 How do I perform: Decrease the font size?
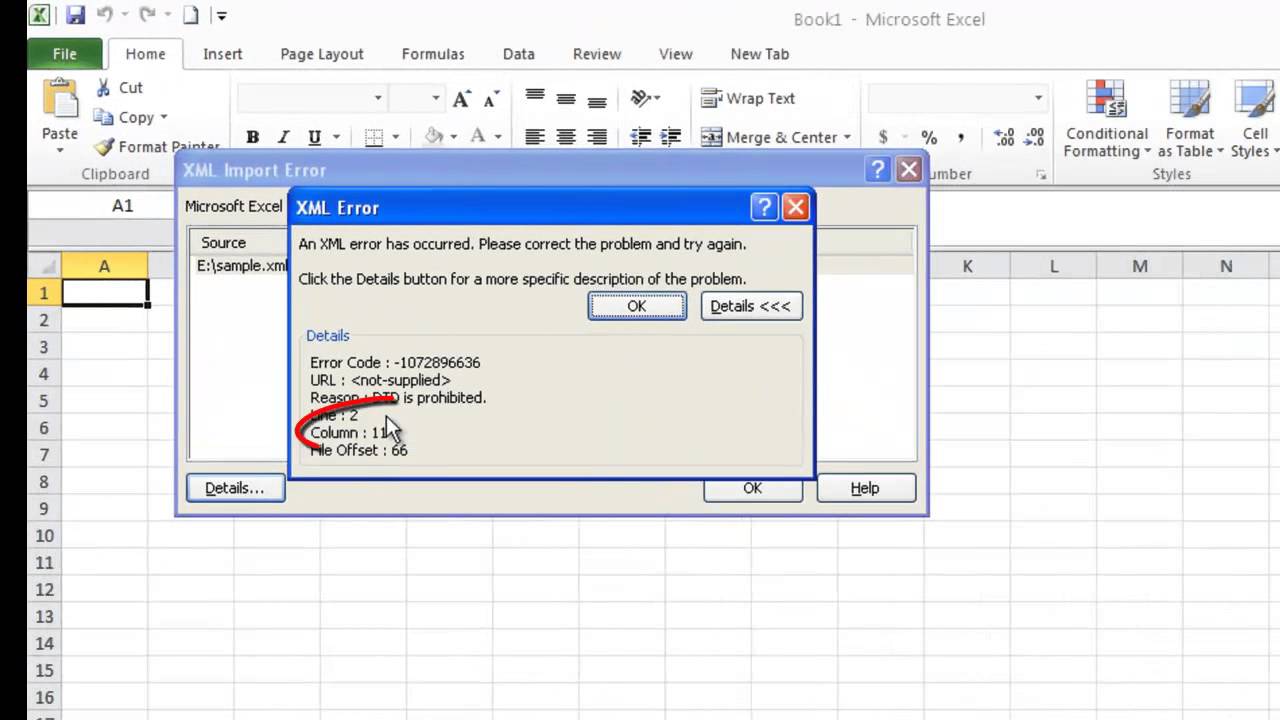click(x=491, y=98)
